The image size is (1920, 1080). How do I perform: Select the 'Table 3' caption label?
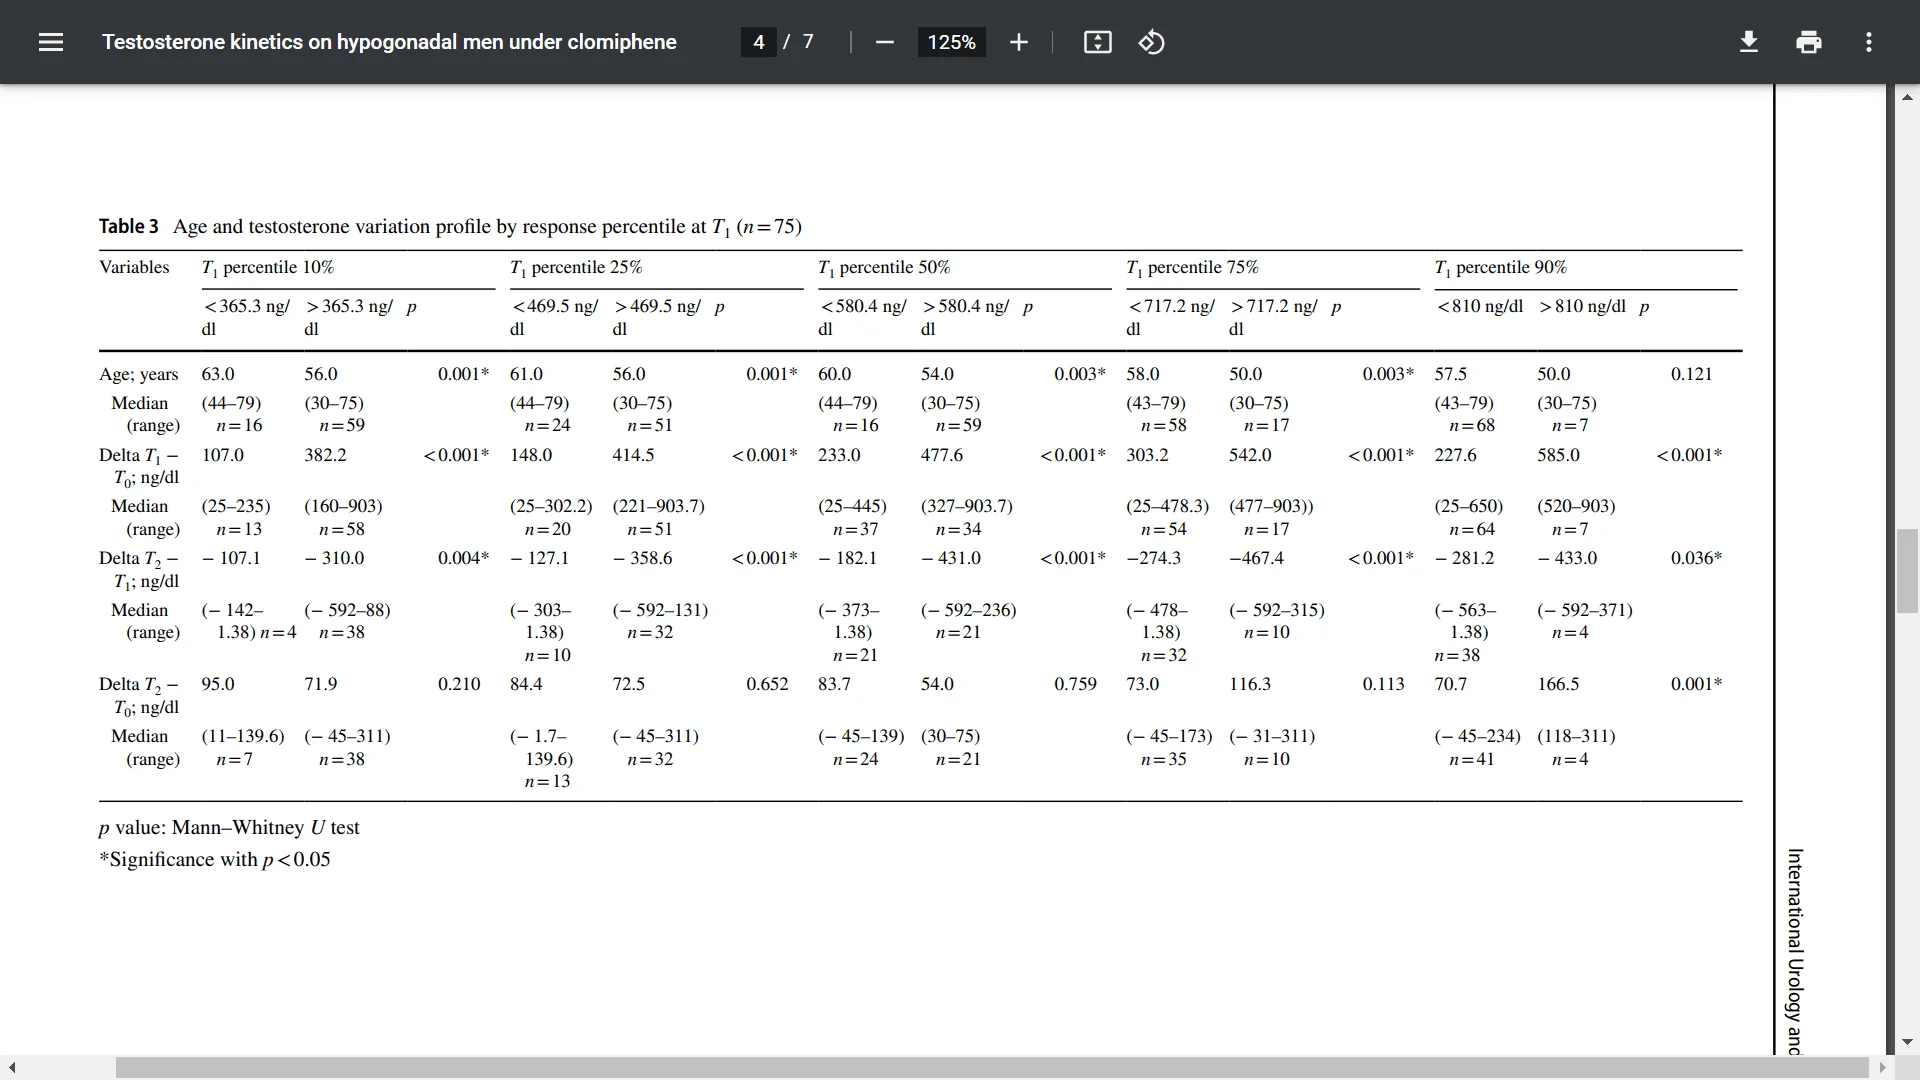(128, 226)
